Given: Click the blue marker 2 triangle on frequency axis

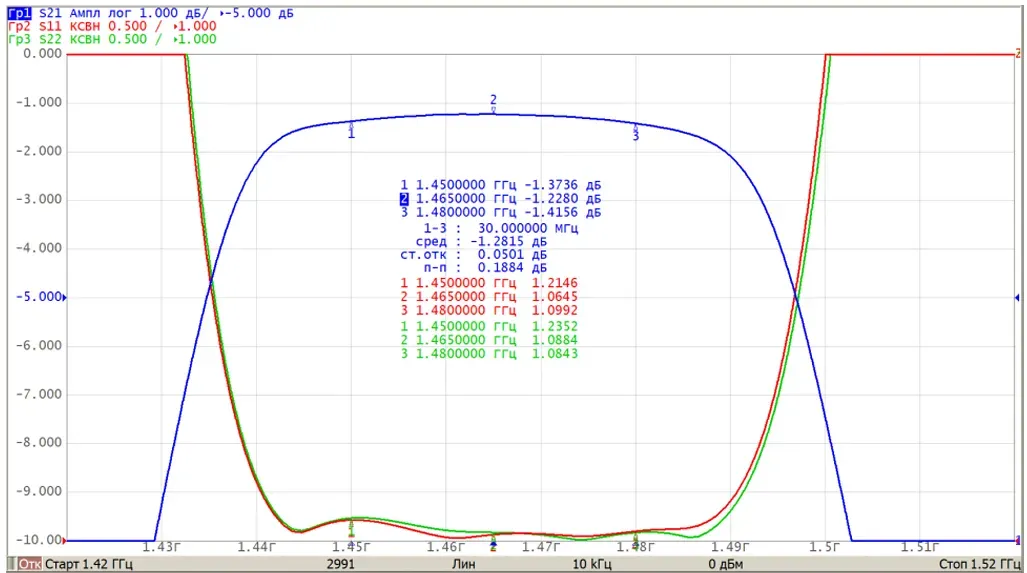Looking at the screenshot, I should (493, 545).
